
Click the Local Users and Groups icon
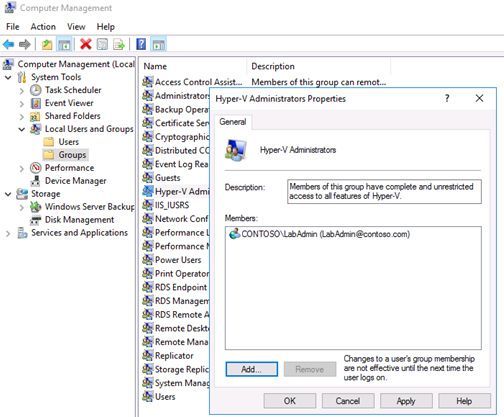36,129
